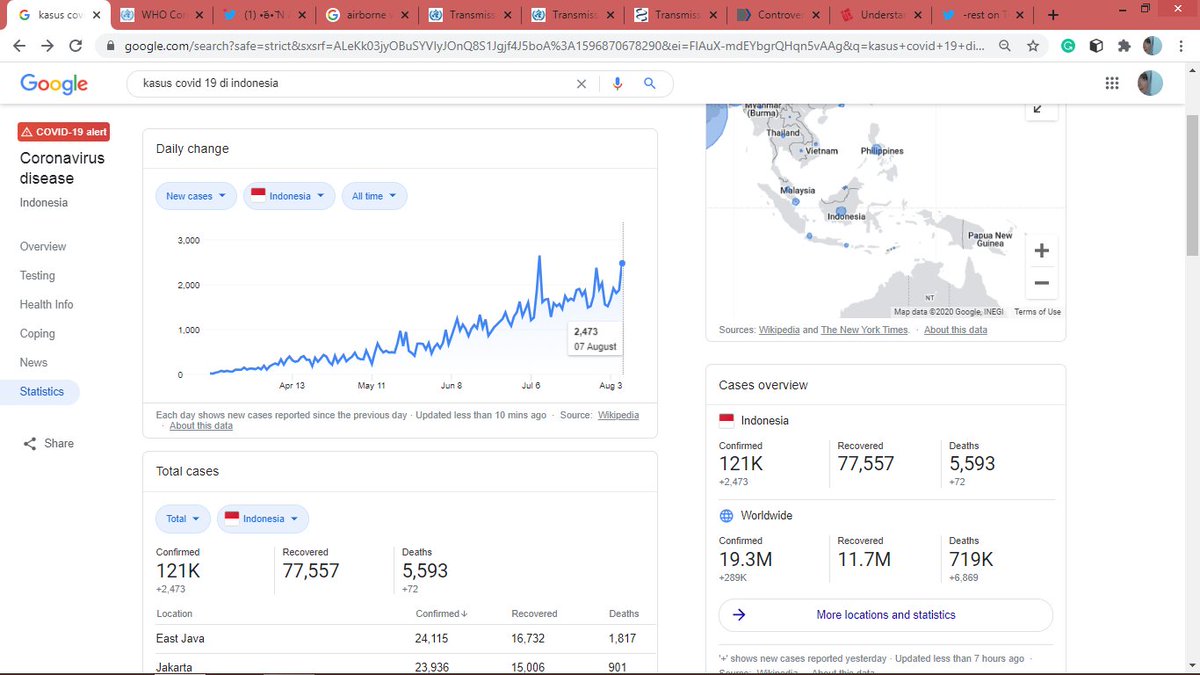Close the Controversy tab
This screenshot has width=1200, height=675.
click(815, 15)
